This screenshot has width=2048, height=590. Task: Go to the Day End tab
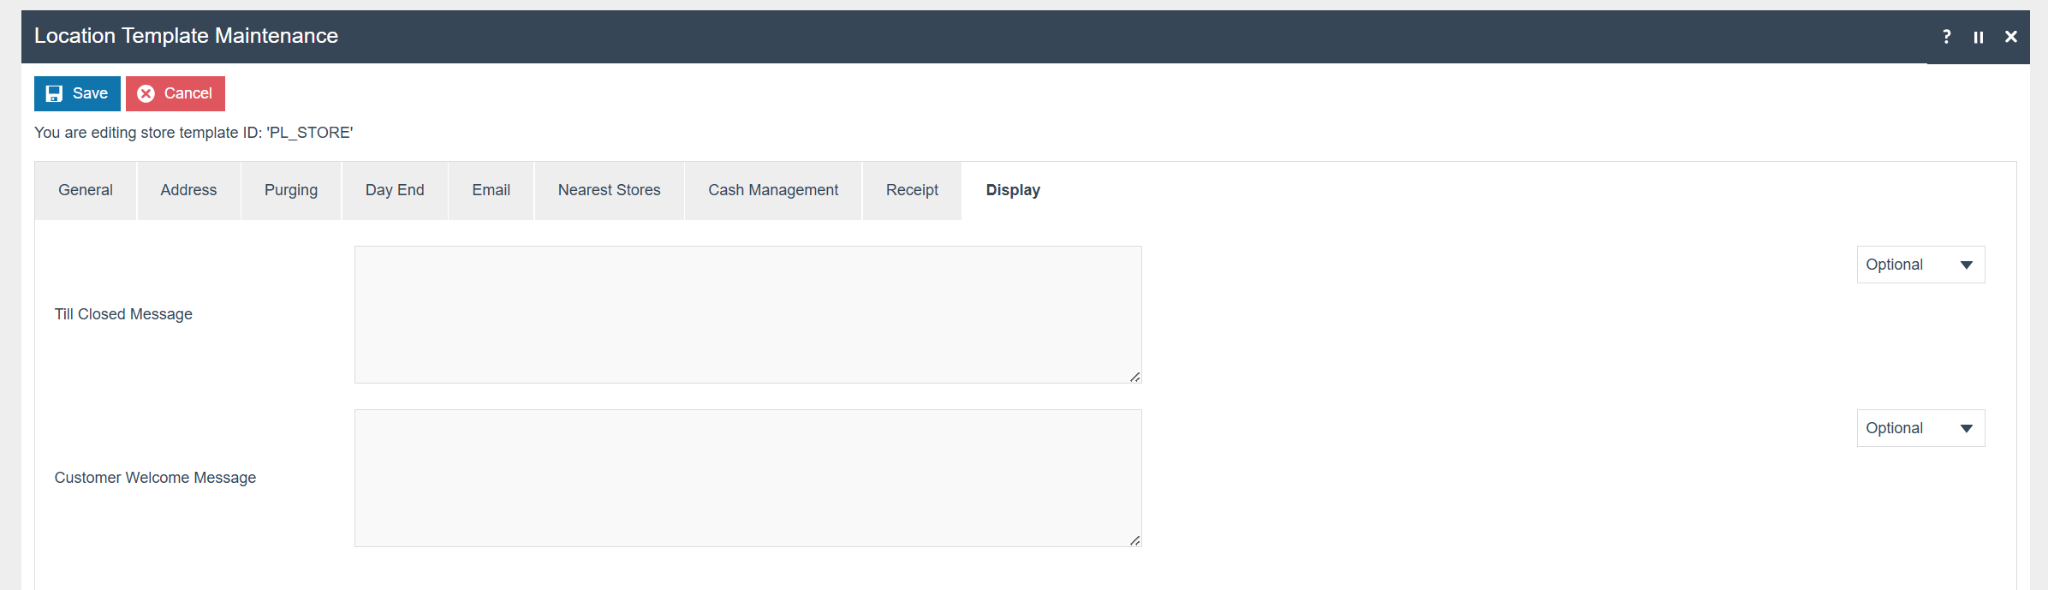(394, 190)
